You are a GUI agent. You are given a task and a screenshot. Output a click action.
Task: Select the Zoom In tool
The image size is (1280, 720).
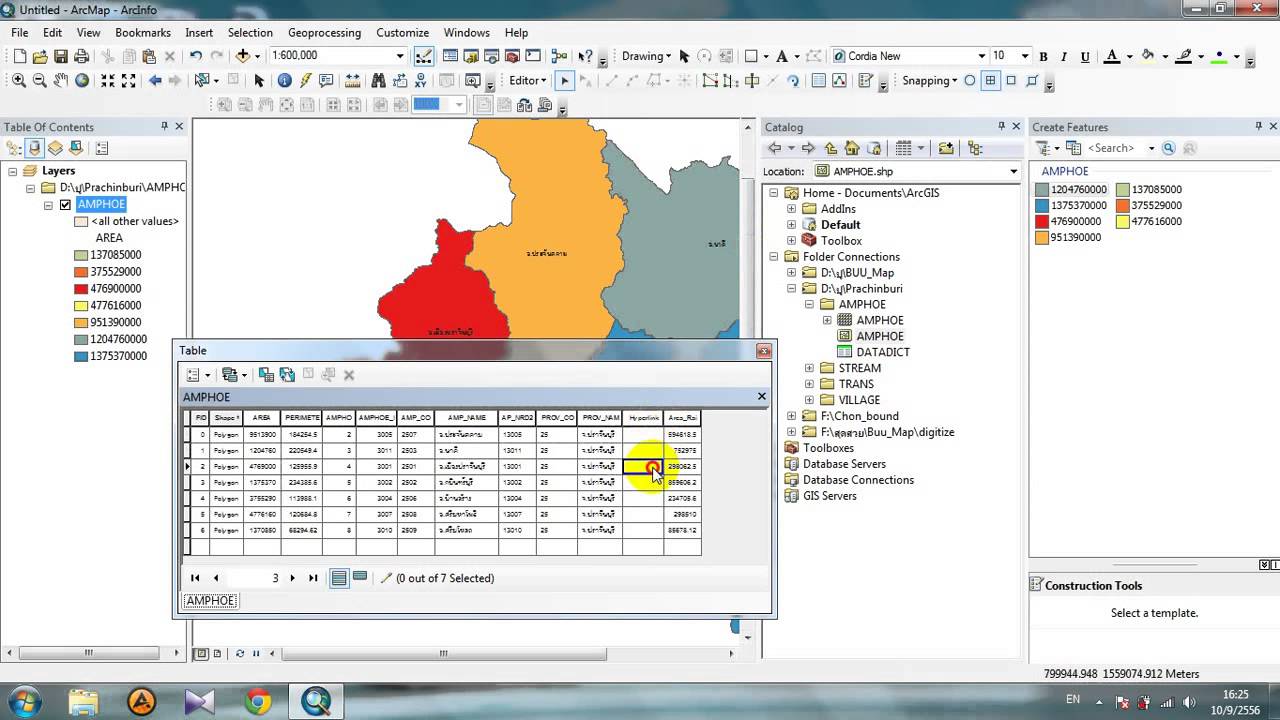pos(19,80)
